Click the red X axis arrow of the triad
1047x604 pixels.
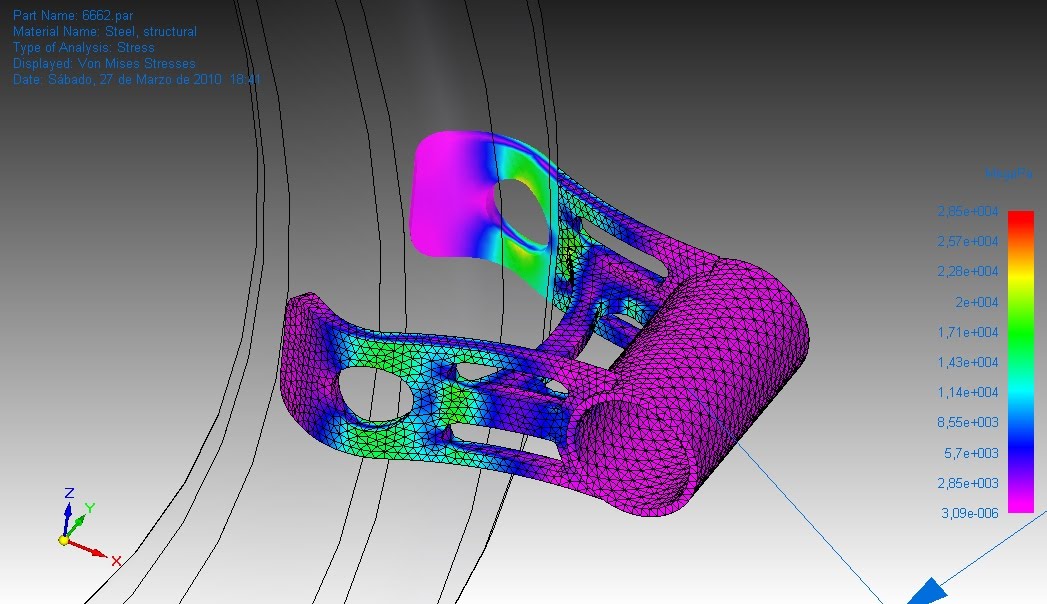click(x=92, y=550)
